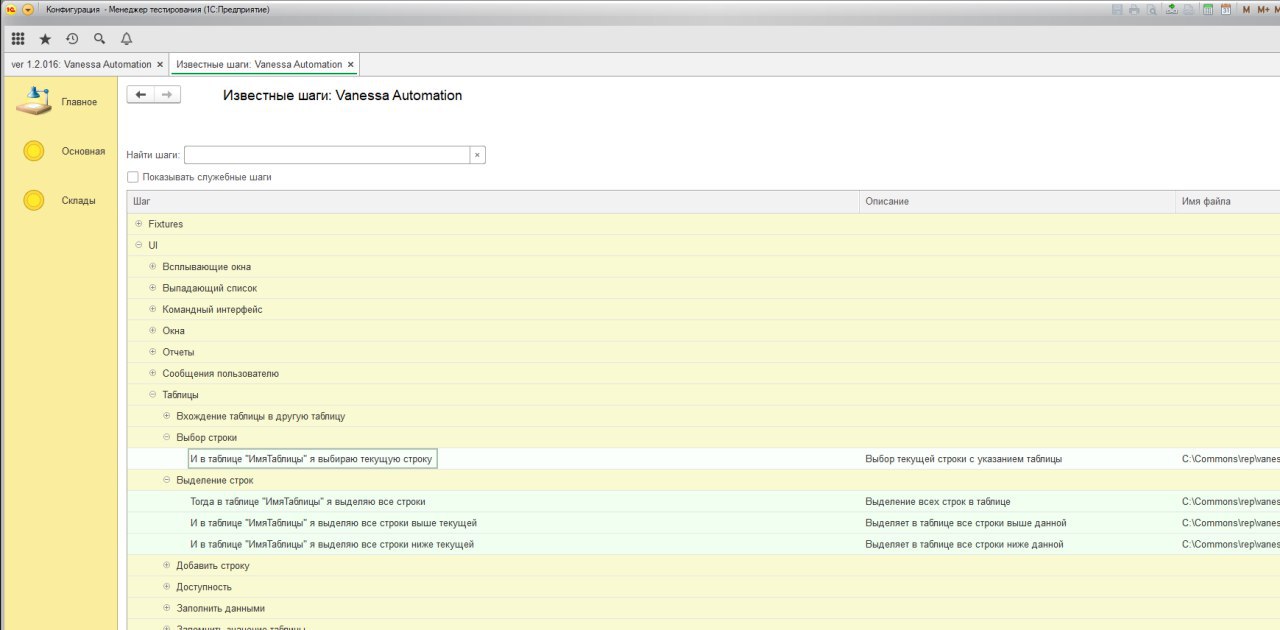
Task: Open the Склады section in sidebar
Action: [x=60, y=200]
